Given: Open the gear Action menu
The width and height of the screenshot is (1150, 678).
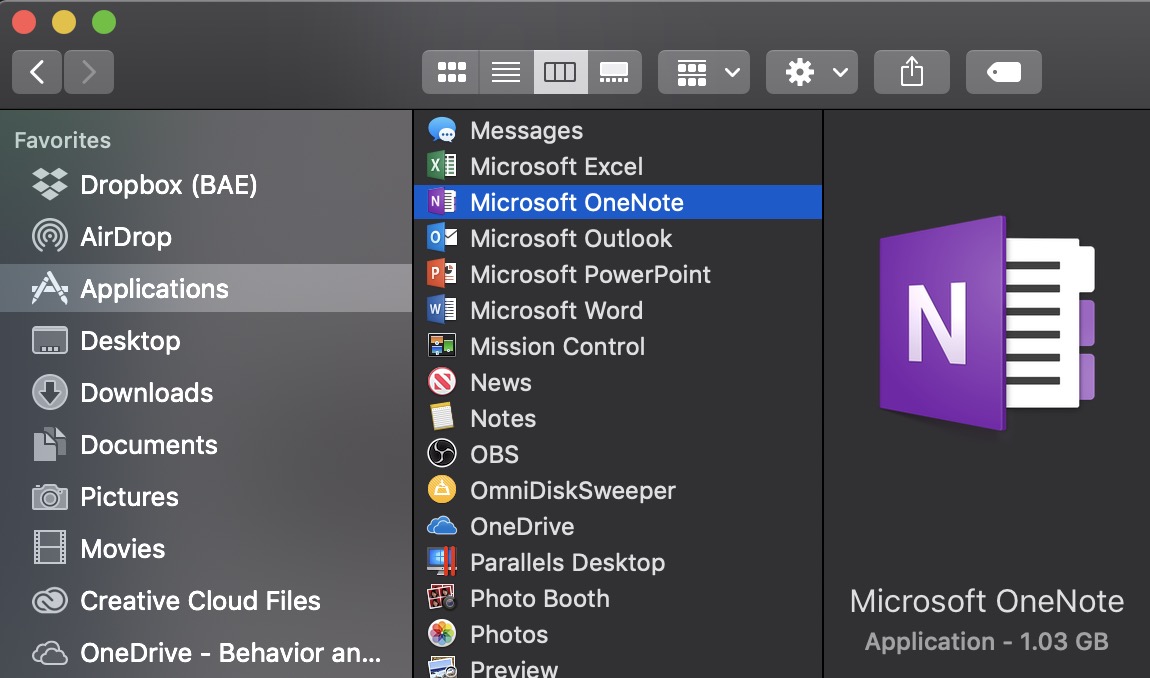Looking at the screenshot, I should click(x=812, y=72).
